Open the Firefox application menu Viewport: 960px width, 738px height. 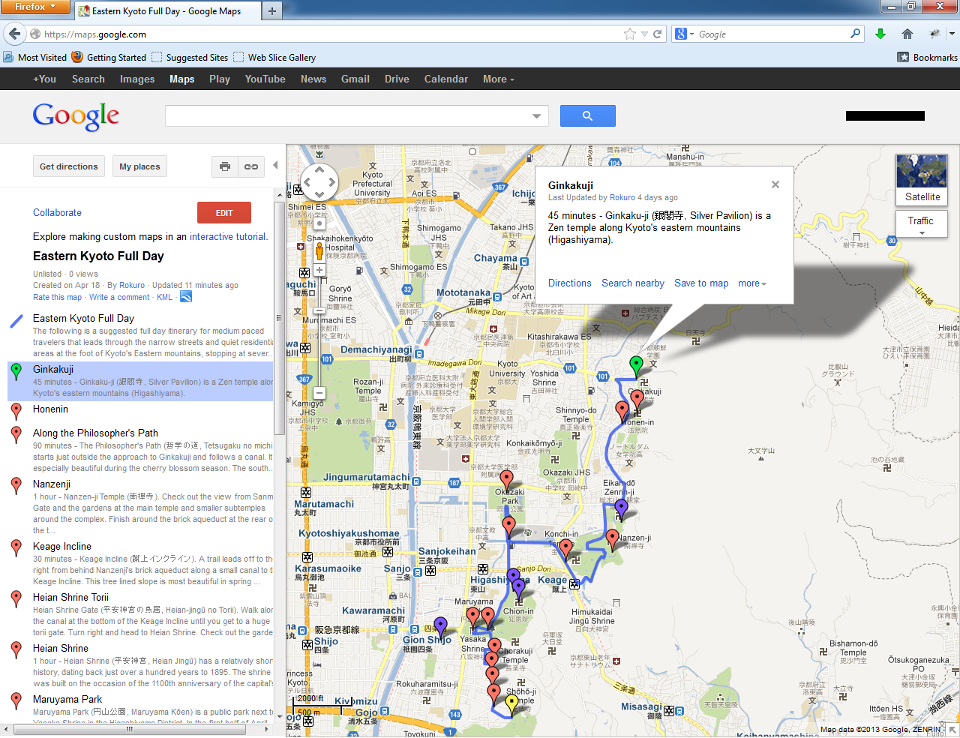pyautogui.click(x=35, y=7)
